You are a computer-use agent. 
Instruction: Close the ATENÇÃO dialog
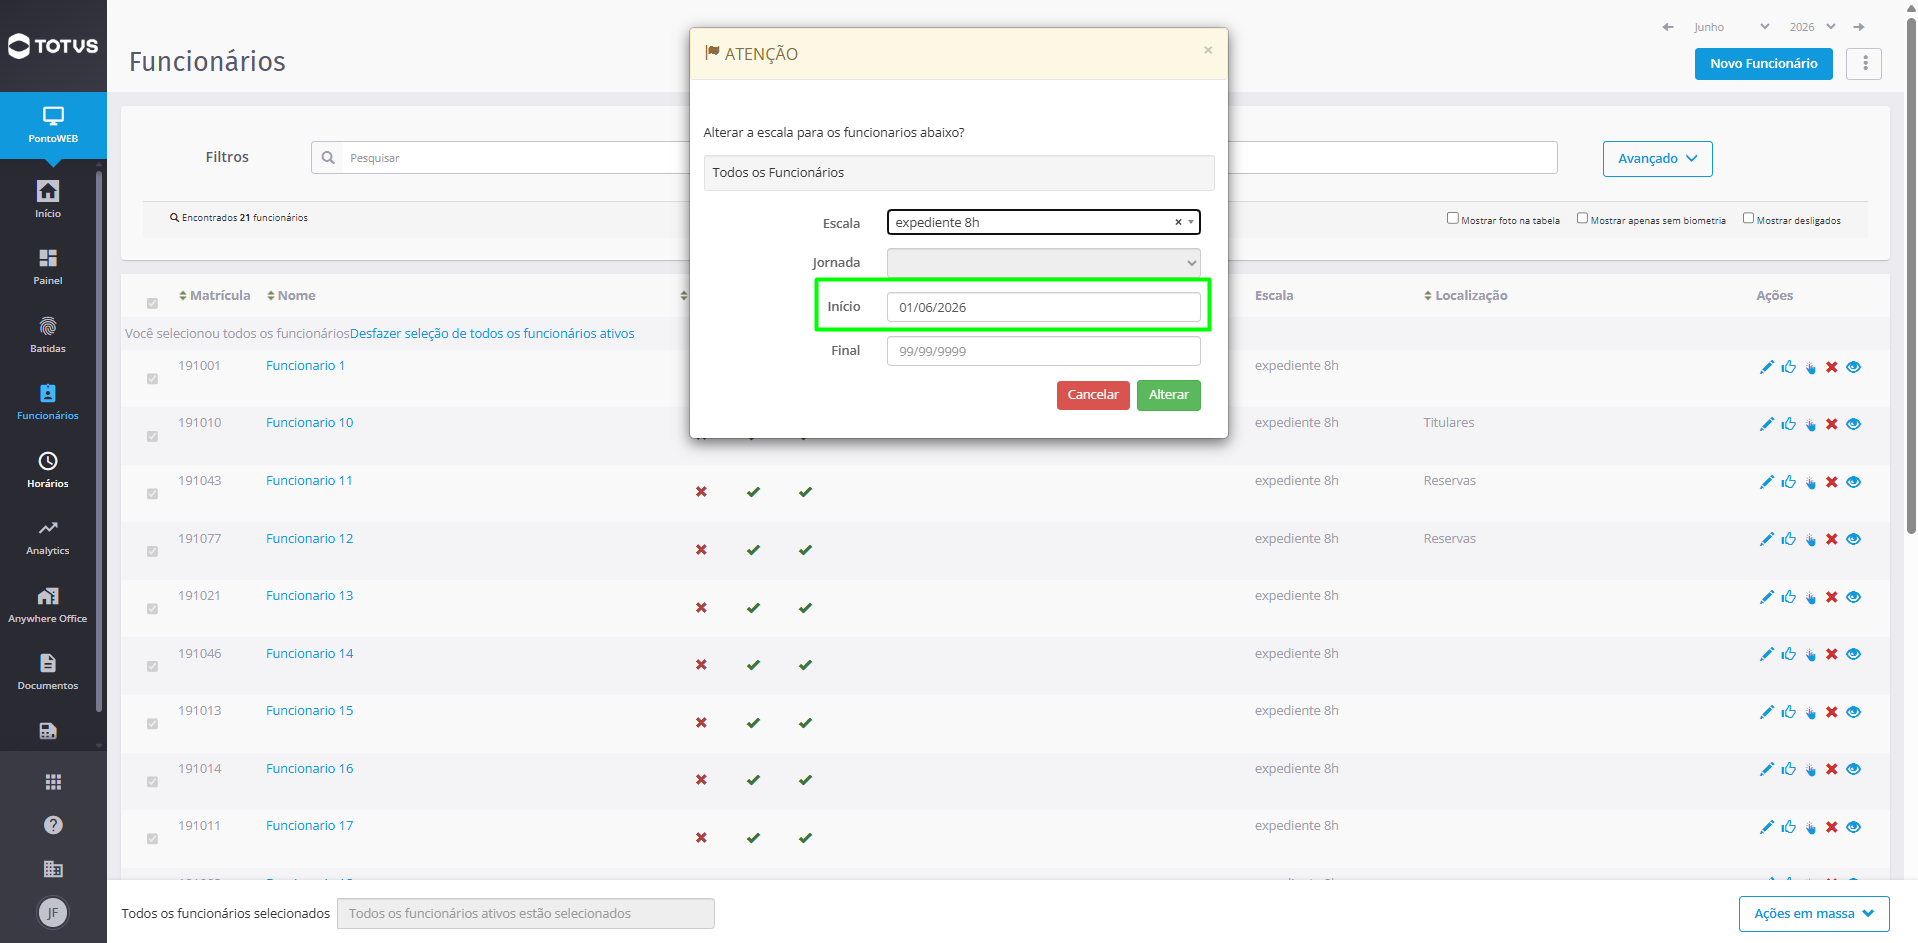coord(1208,50)
